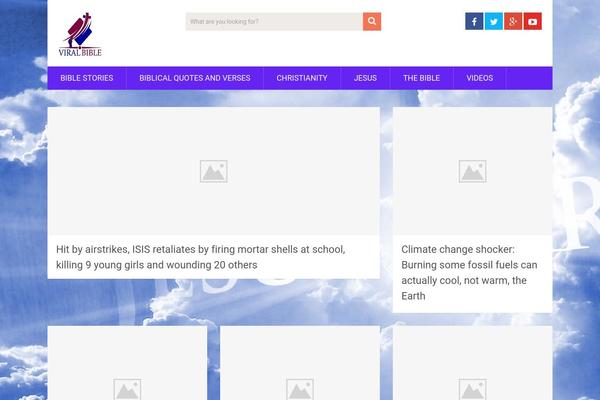Open the Google Plus social icon
This screenshot has width=600, height=400.
(x=513, y=21)
